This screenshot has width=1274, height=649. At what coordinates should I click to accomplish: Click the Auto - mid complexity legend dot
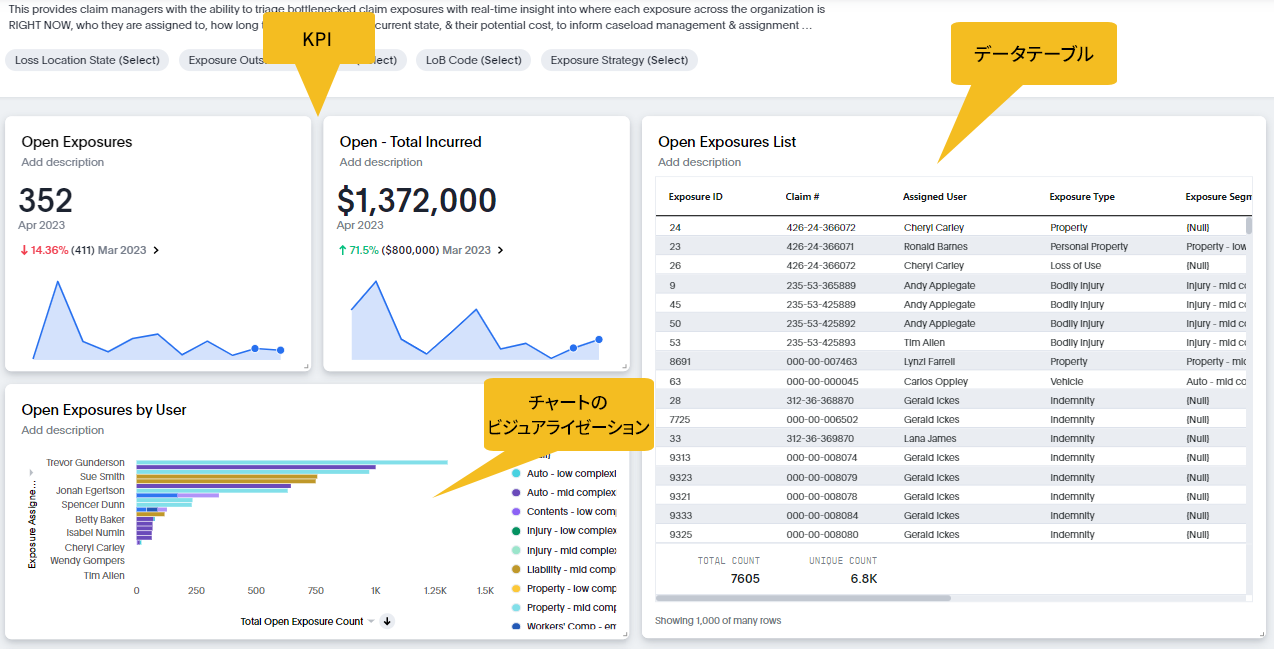tap(516, 492)
